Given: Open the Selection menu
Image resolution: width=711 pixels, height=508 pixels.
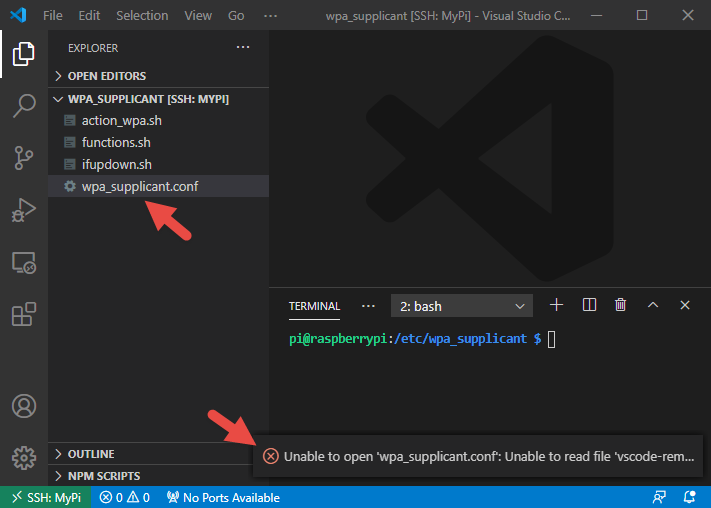Looking at the screenshot, I should point(142,15).
